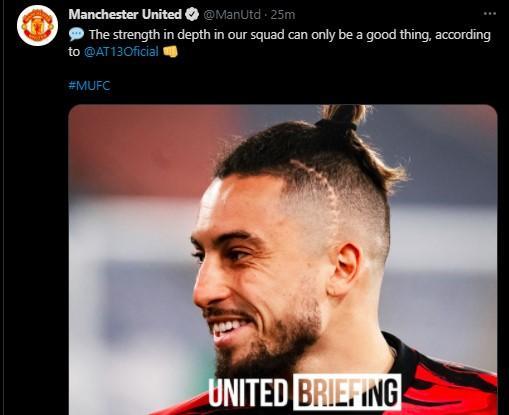Click the blue verified badge beside Manchester United
Viewport: 509px width, 415px height.
click(192, 14)
